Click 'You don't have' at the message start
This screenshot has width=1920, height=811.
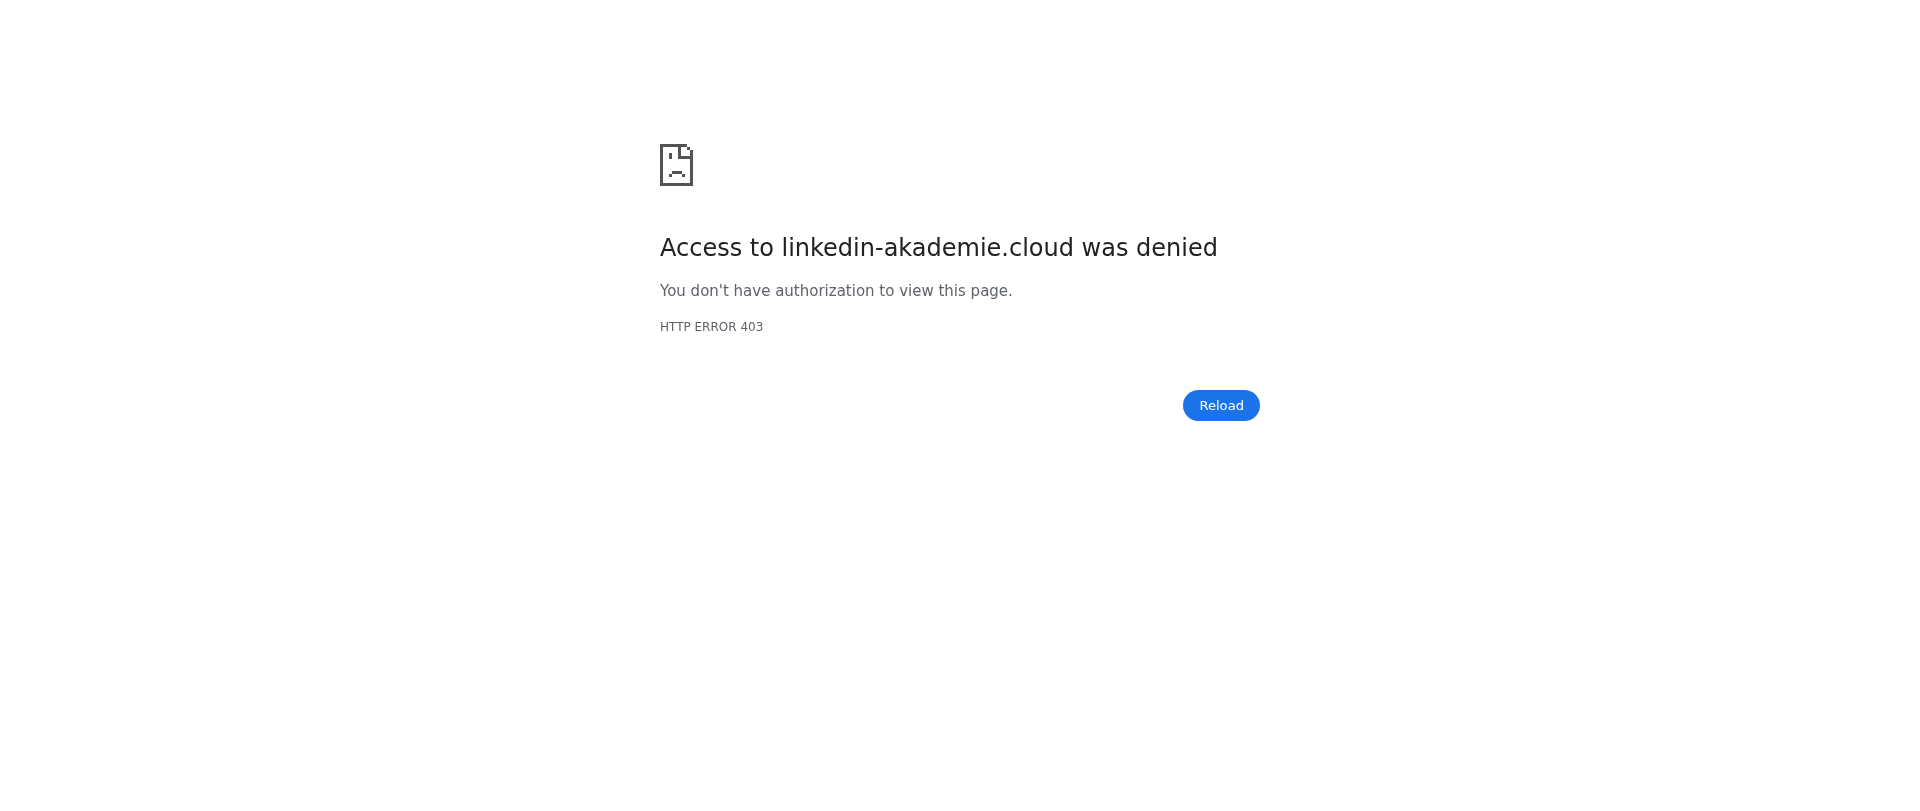715,291
